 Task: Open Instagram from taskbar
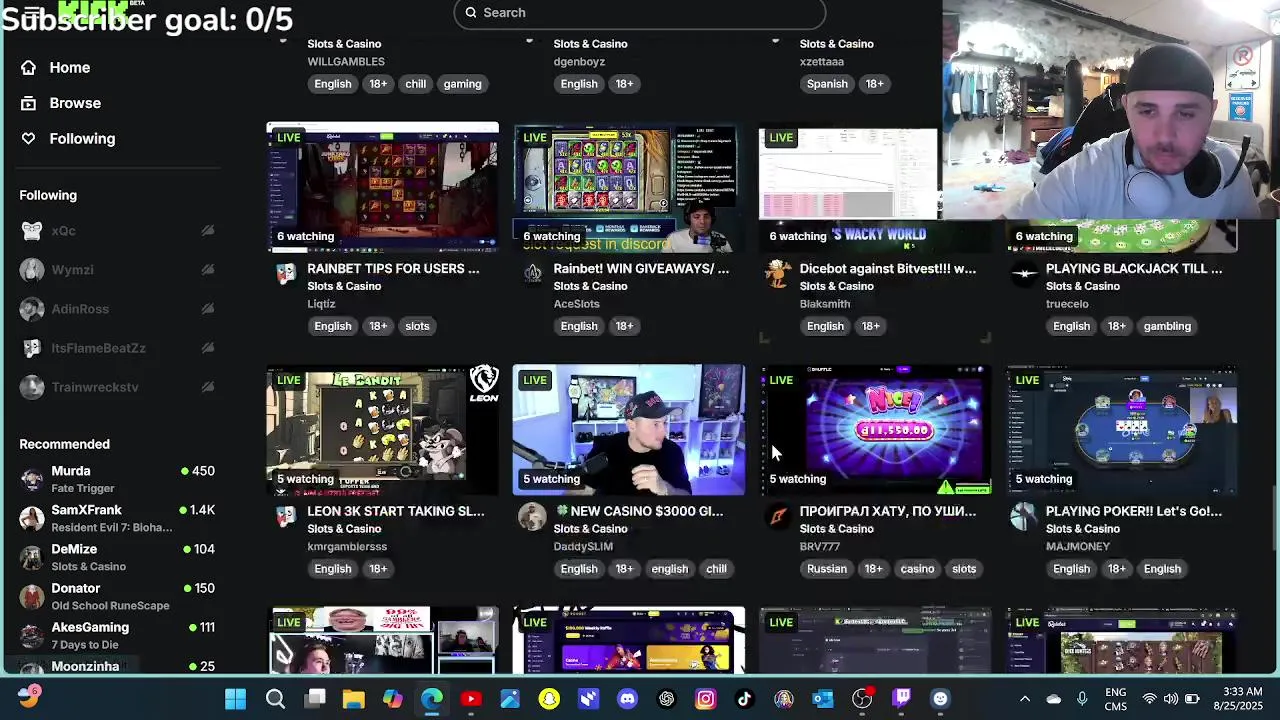point(706,699)
